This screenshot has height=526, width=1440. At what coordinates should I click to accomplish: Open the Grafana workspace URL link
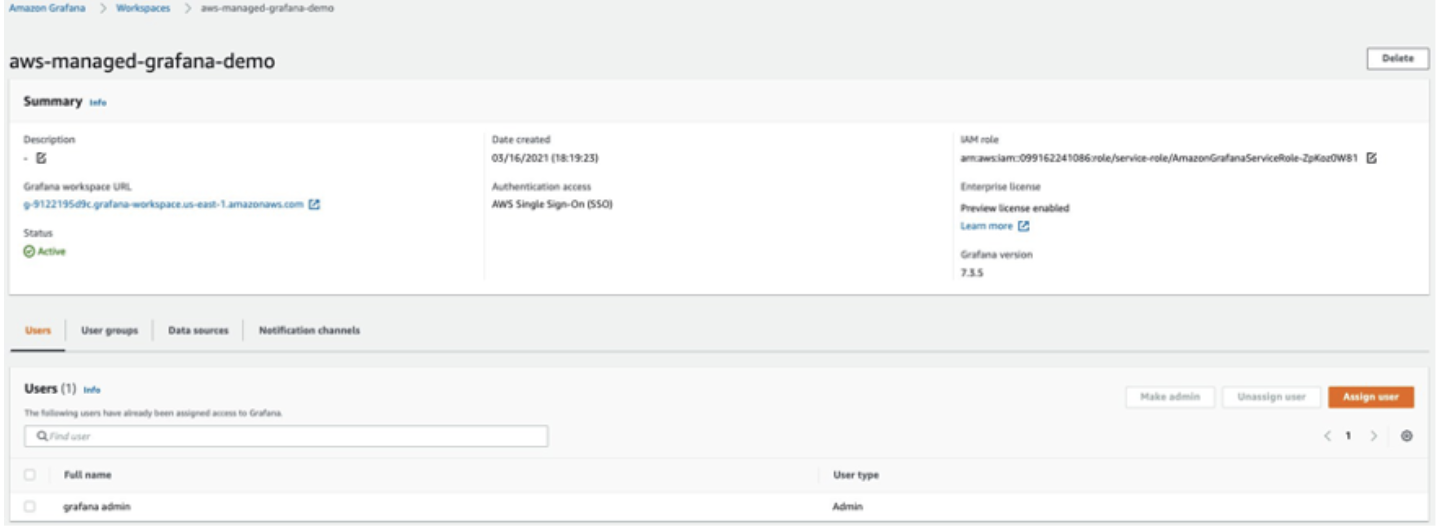pyautogui.click(x=163, y=204)
